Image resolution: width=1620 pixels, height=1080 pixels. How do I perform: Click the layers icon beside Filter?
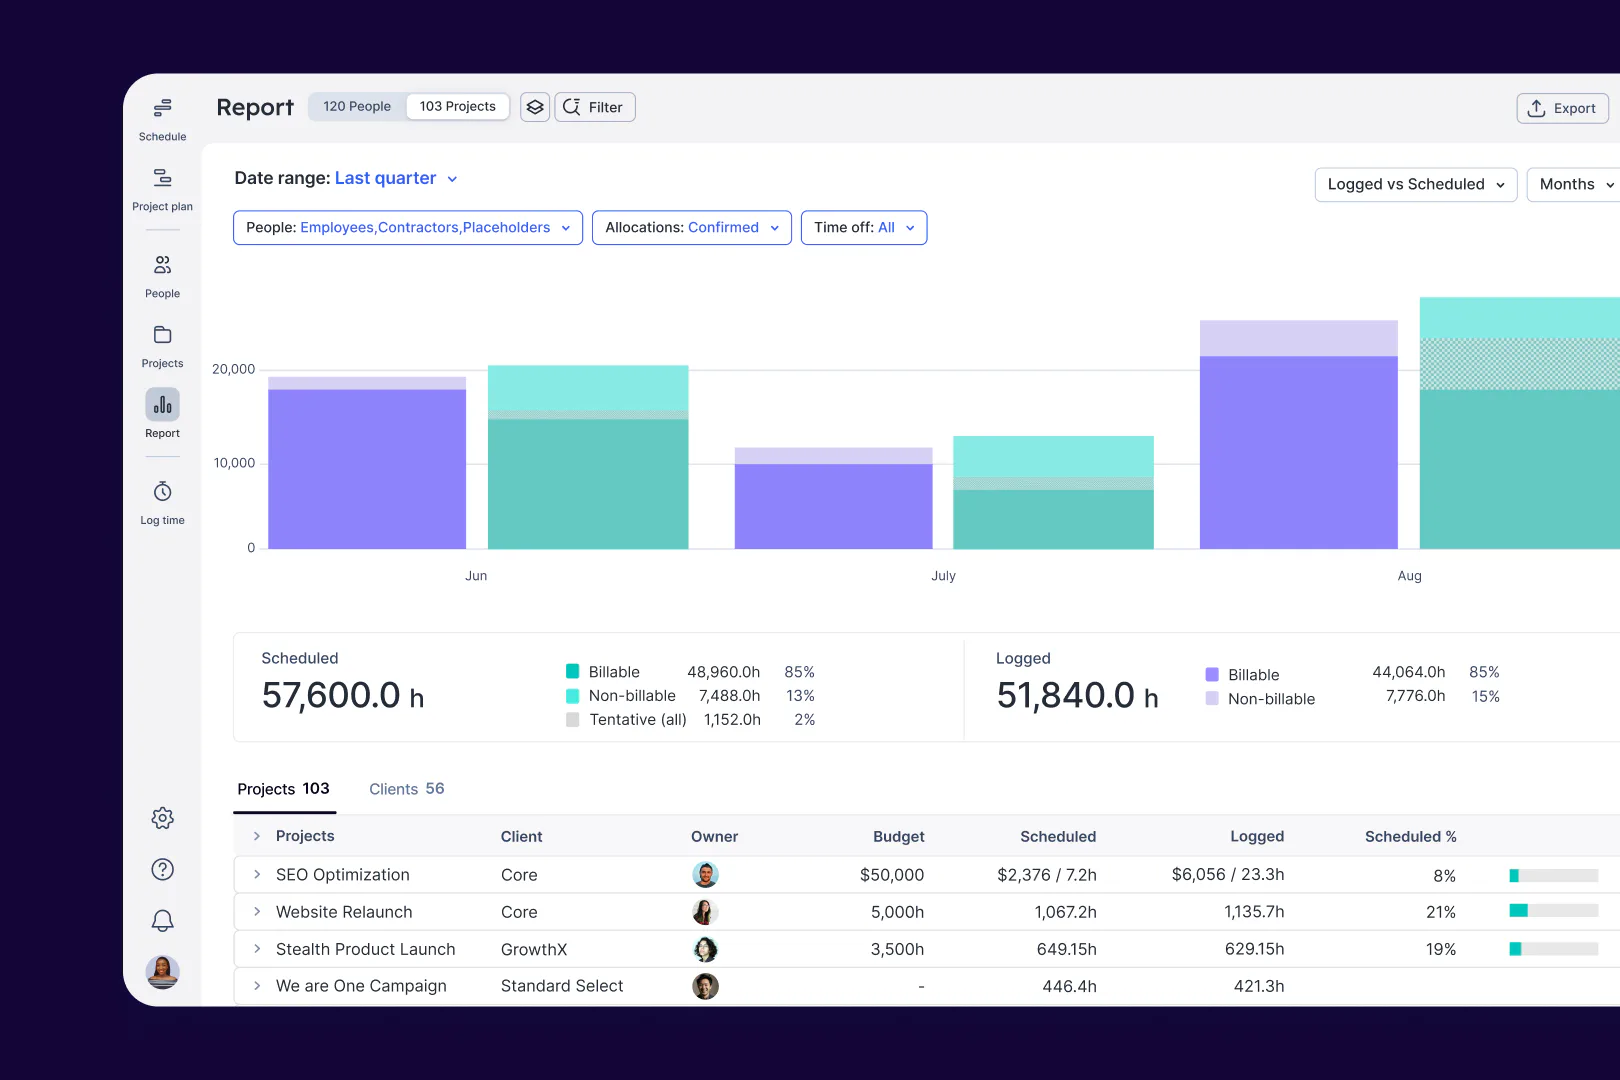coord(534,107)
